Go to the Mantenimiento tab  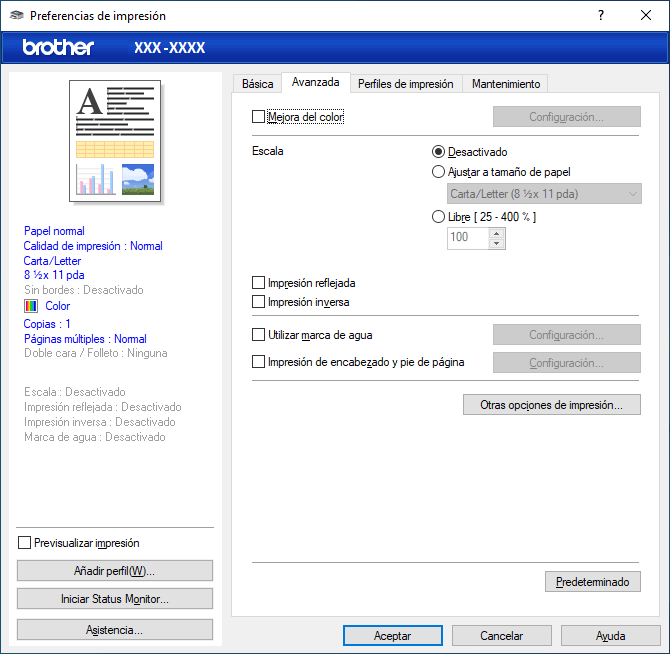505,84
